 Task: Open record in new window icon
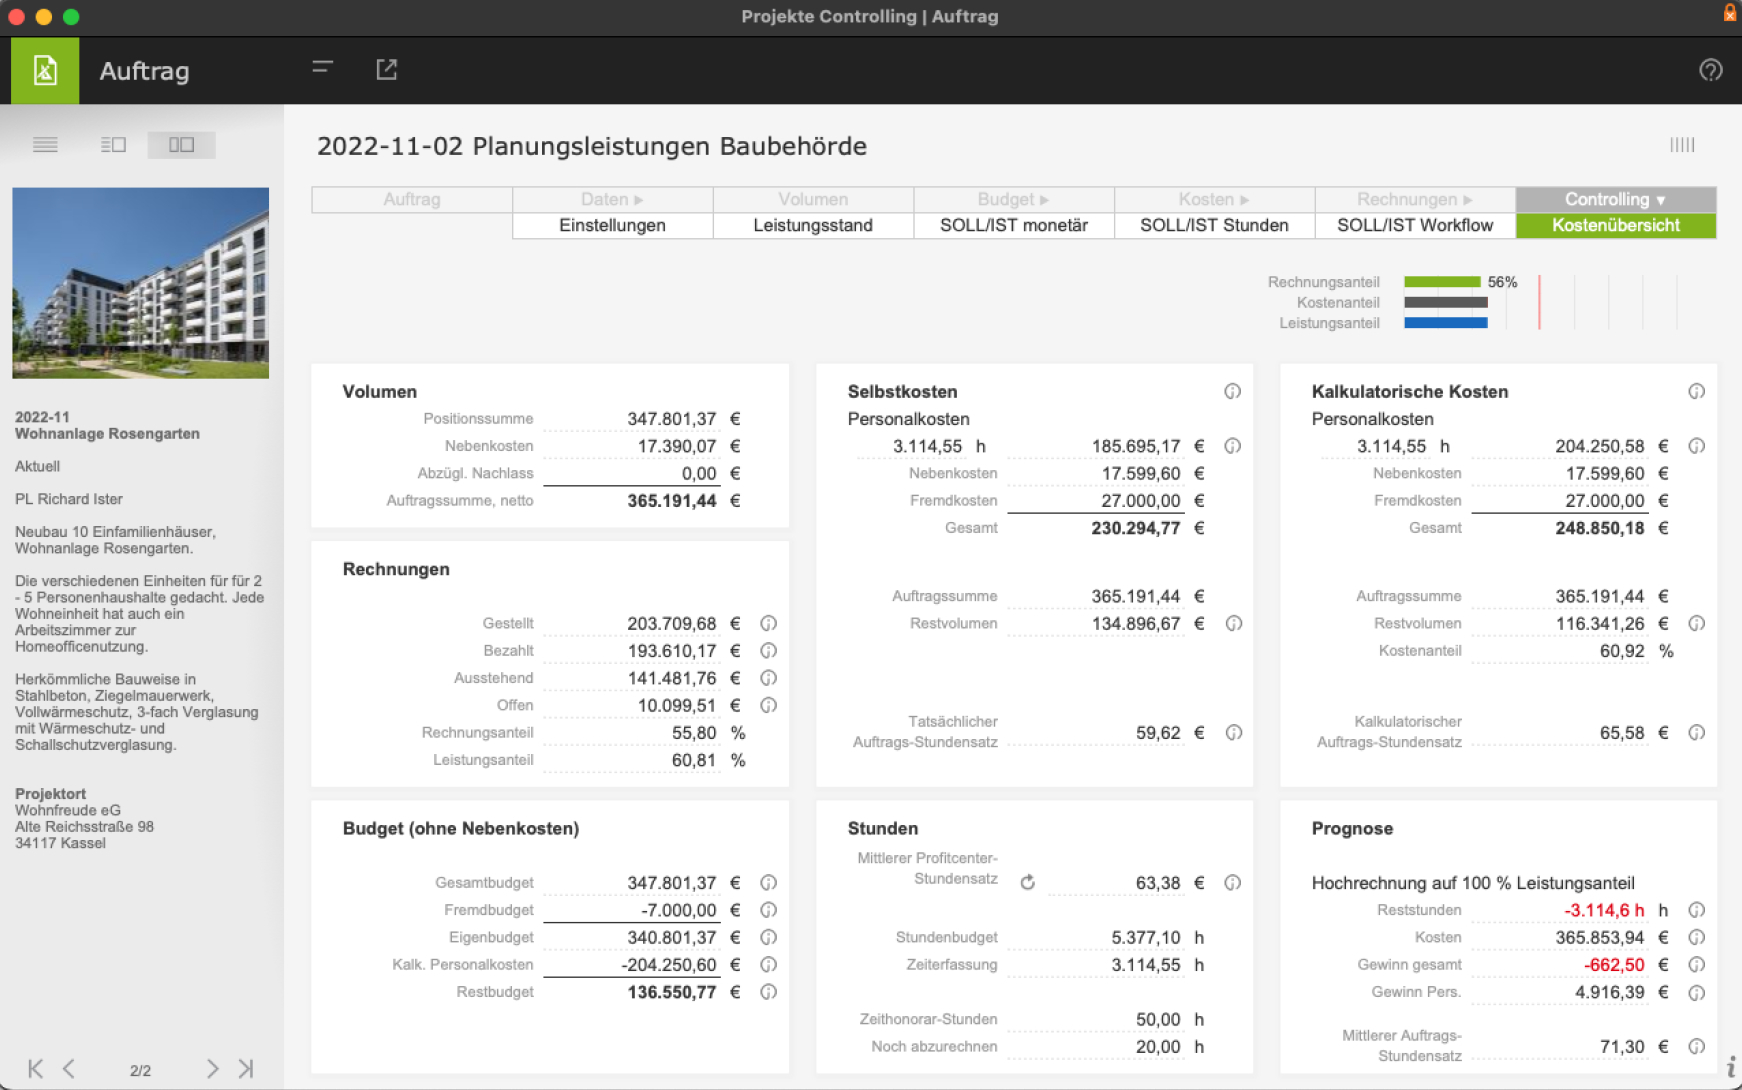(x=387, y=69)
